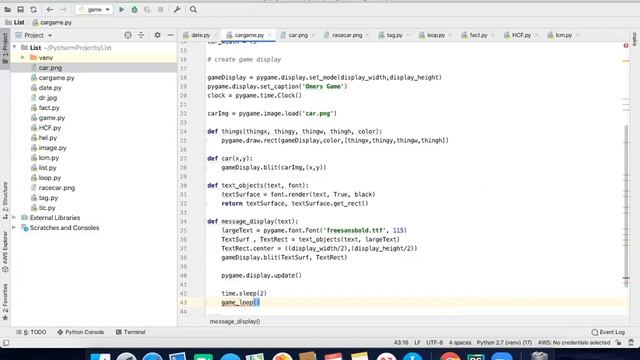
Task: Click the cargame.py breadcrumb in navigation bar
Action: tap(52, 22)
